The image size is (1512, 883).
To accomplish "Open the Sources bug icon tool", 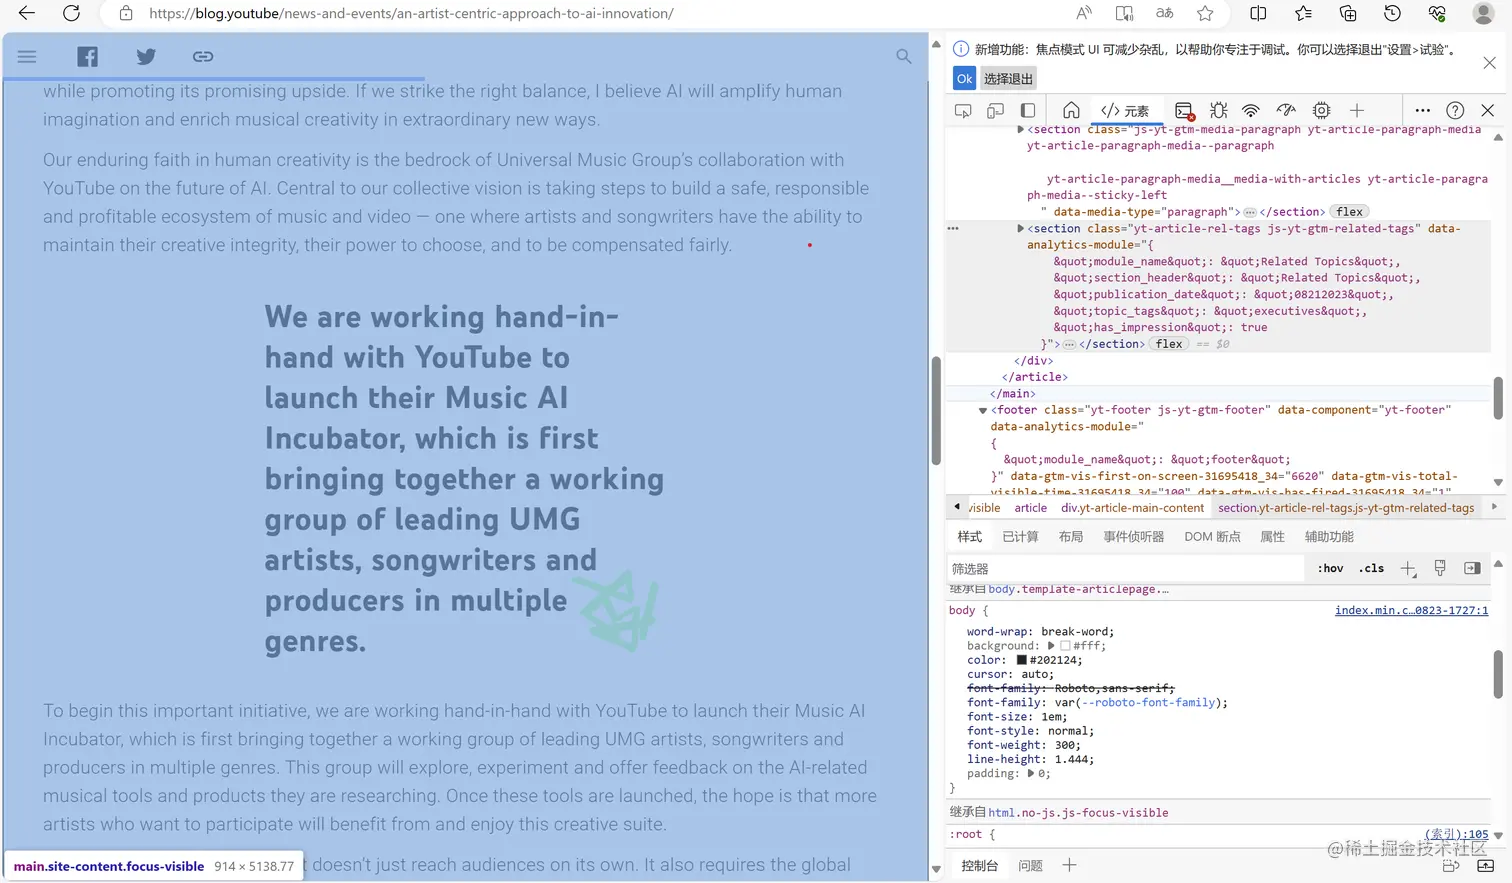I will pos(1218,110).
